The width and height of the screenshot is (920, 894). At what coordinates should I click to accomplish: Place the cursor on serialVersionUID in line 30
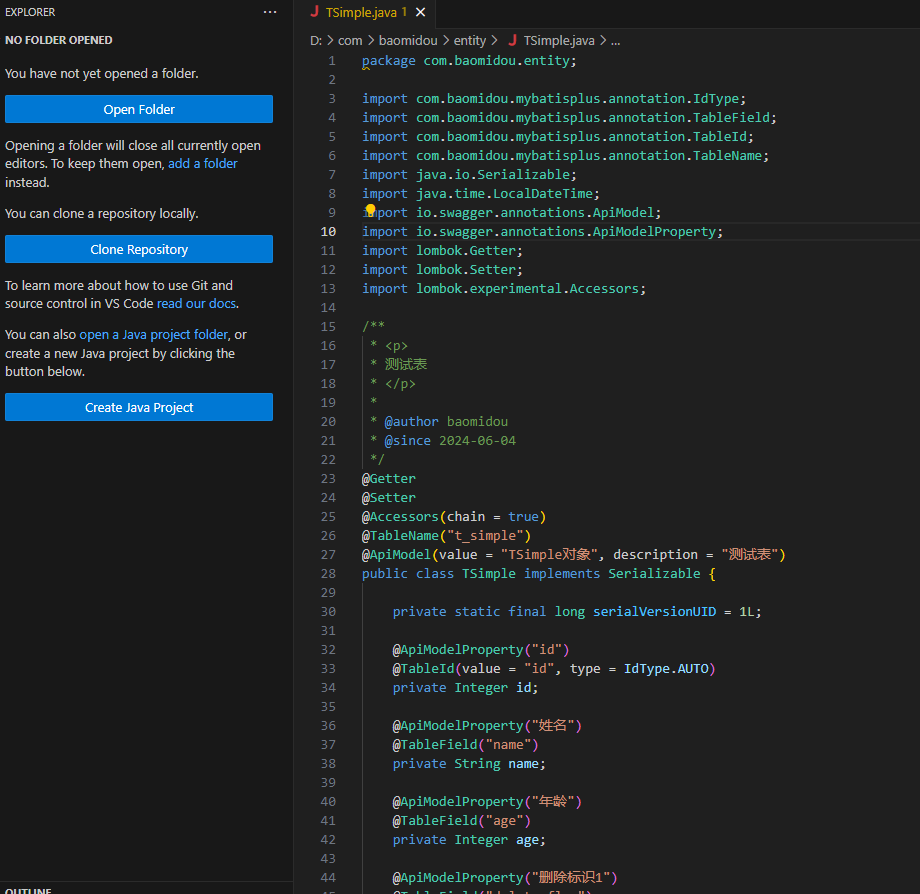point(654,612)
